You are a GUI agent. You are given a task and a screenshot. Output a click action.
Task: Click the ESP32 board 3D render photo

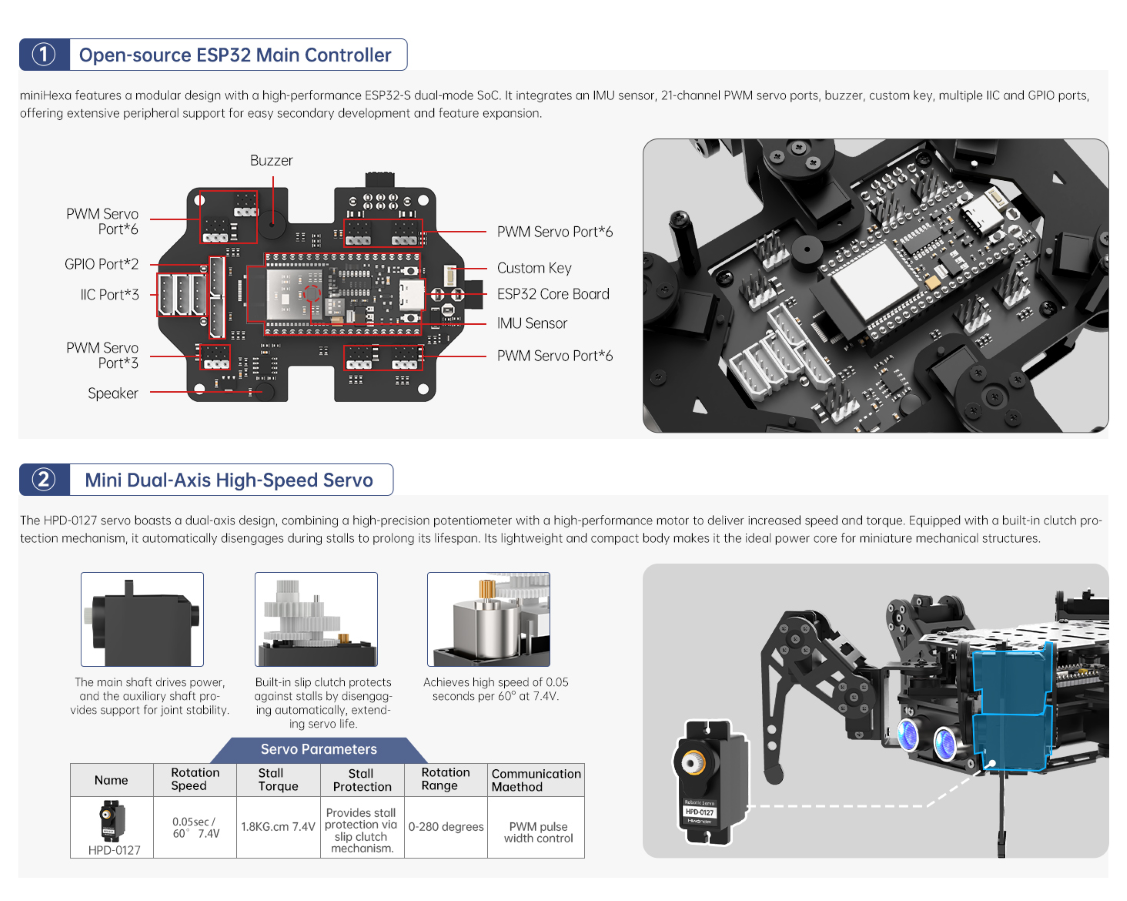click(x=875, y=286)
